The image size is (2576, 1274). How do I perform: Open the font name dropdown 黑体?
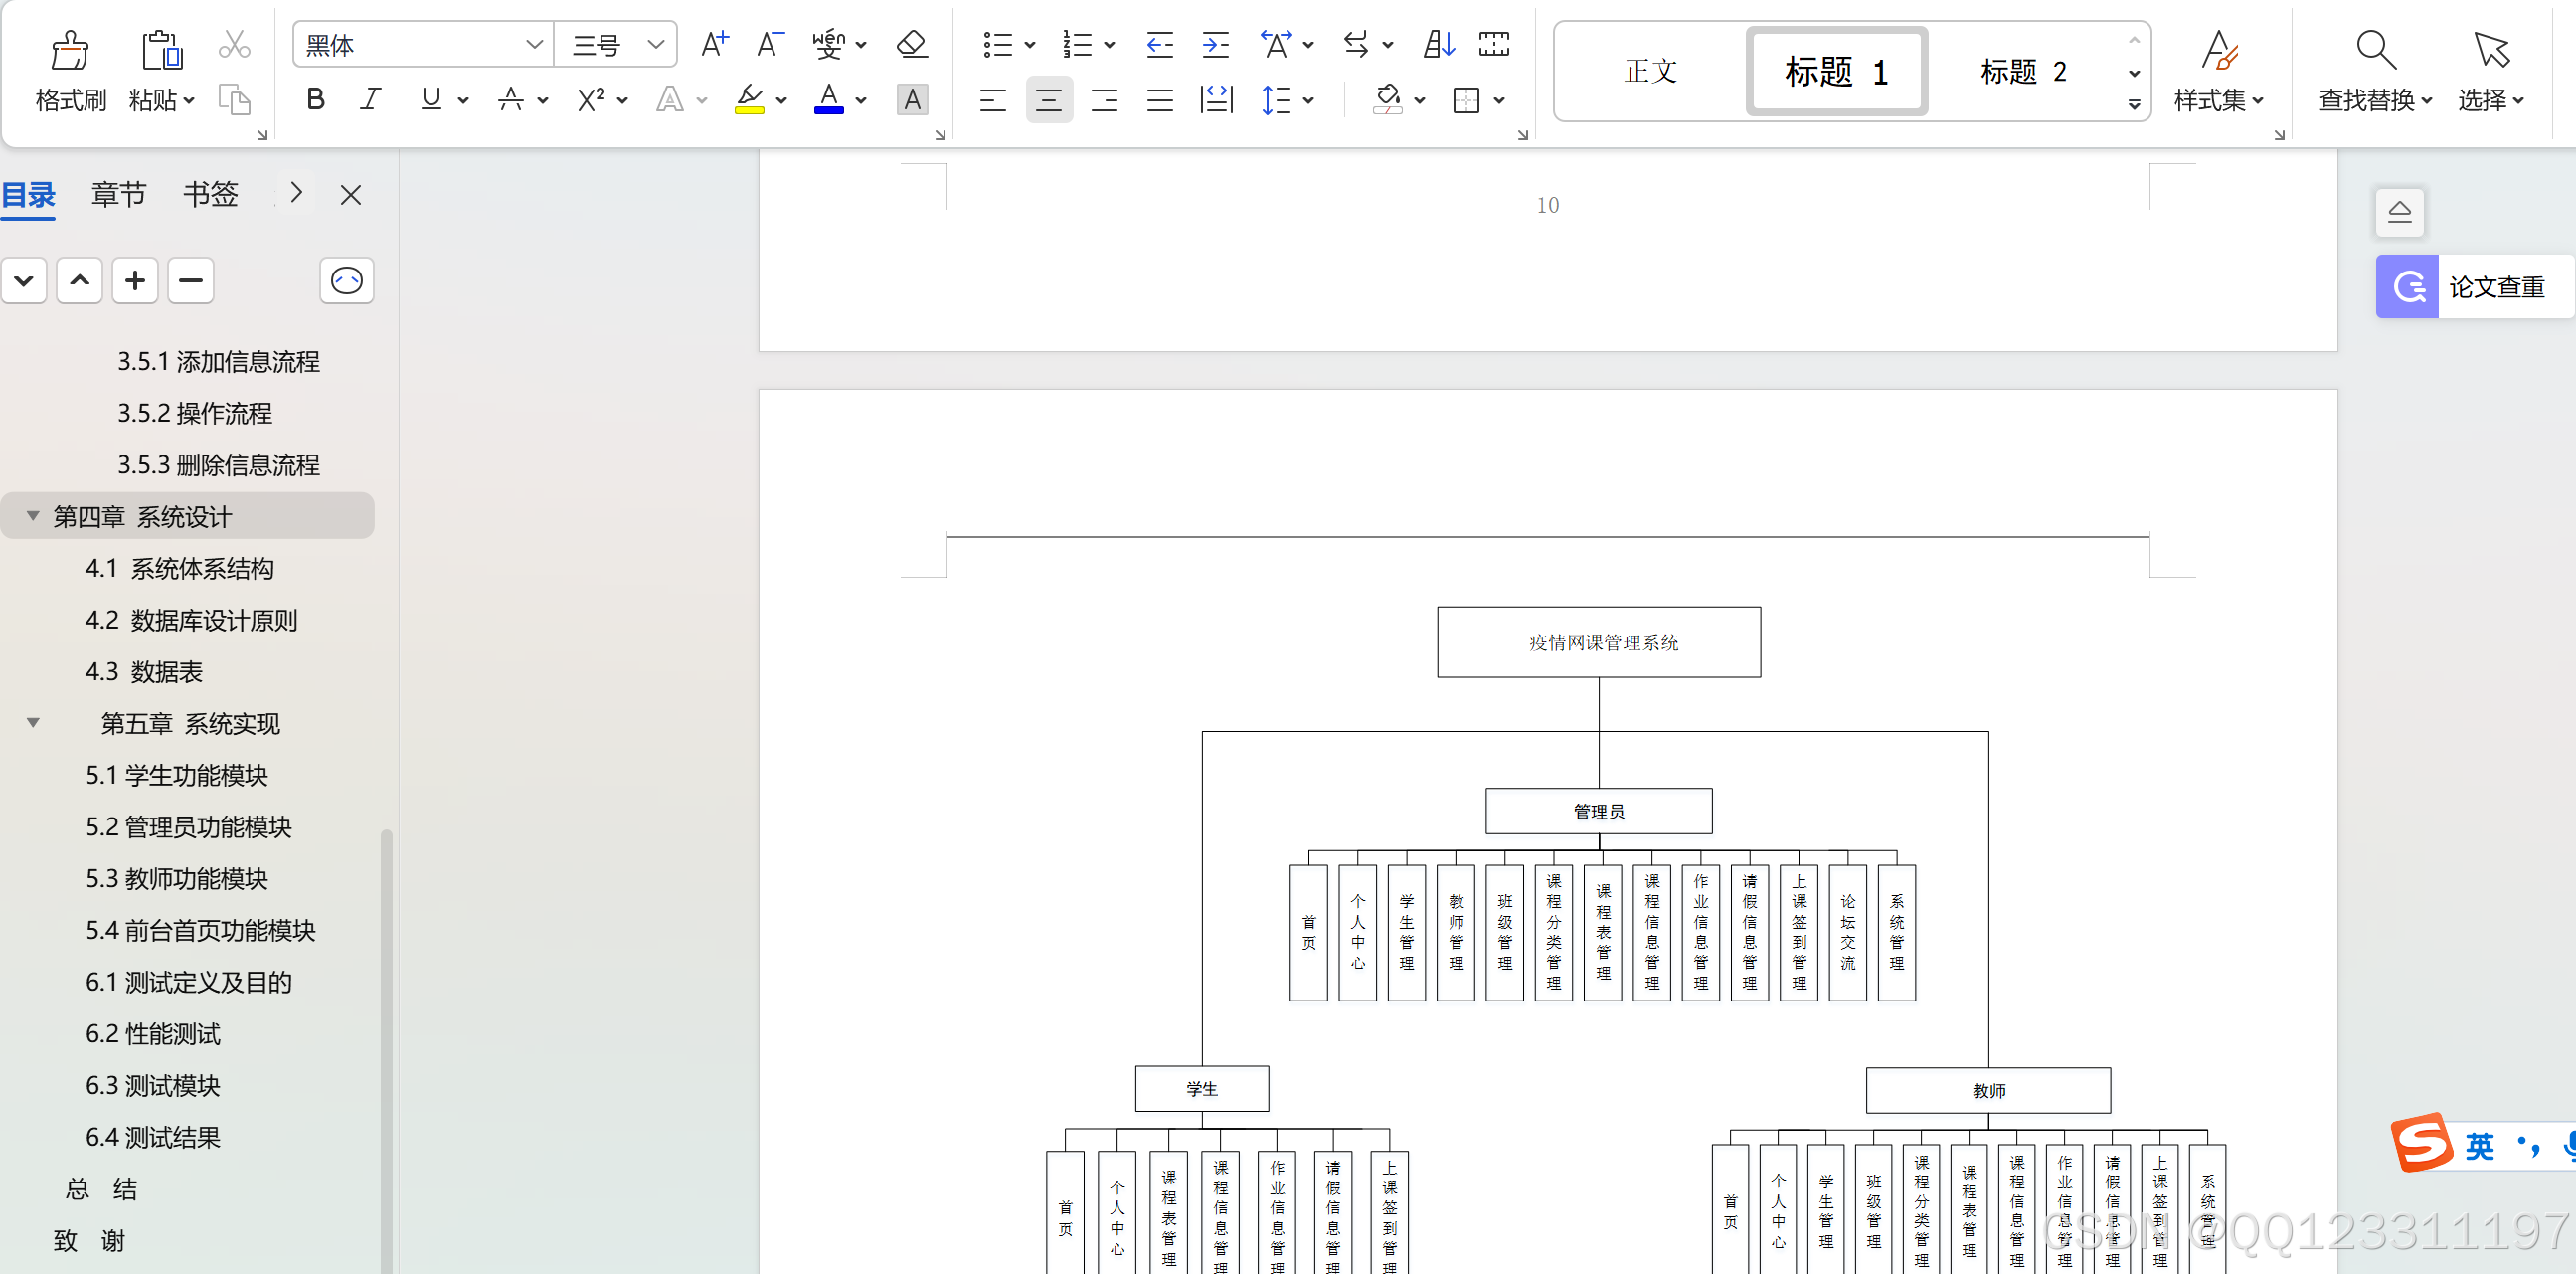pyautogui.click(x=534, y=44)
